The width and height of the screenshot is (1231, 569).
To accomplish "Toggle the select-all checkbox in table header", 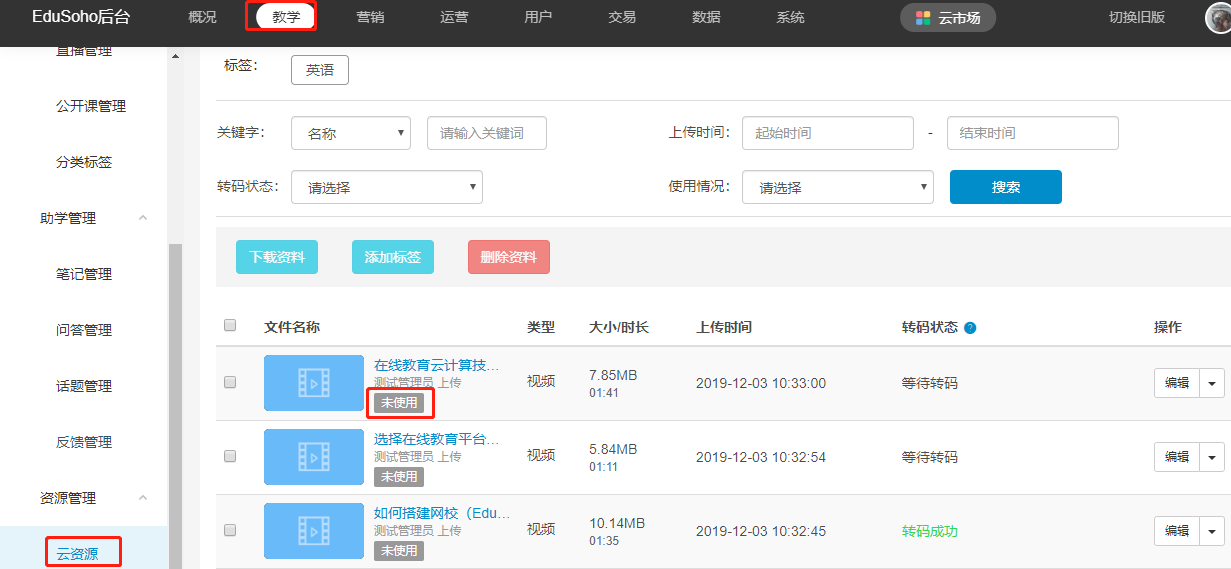I will 230,325.
